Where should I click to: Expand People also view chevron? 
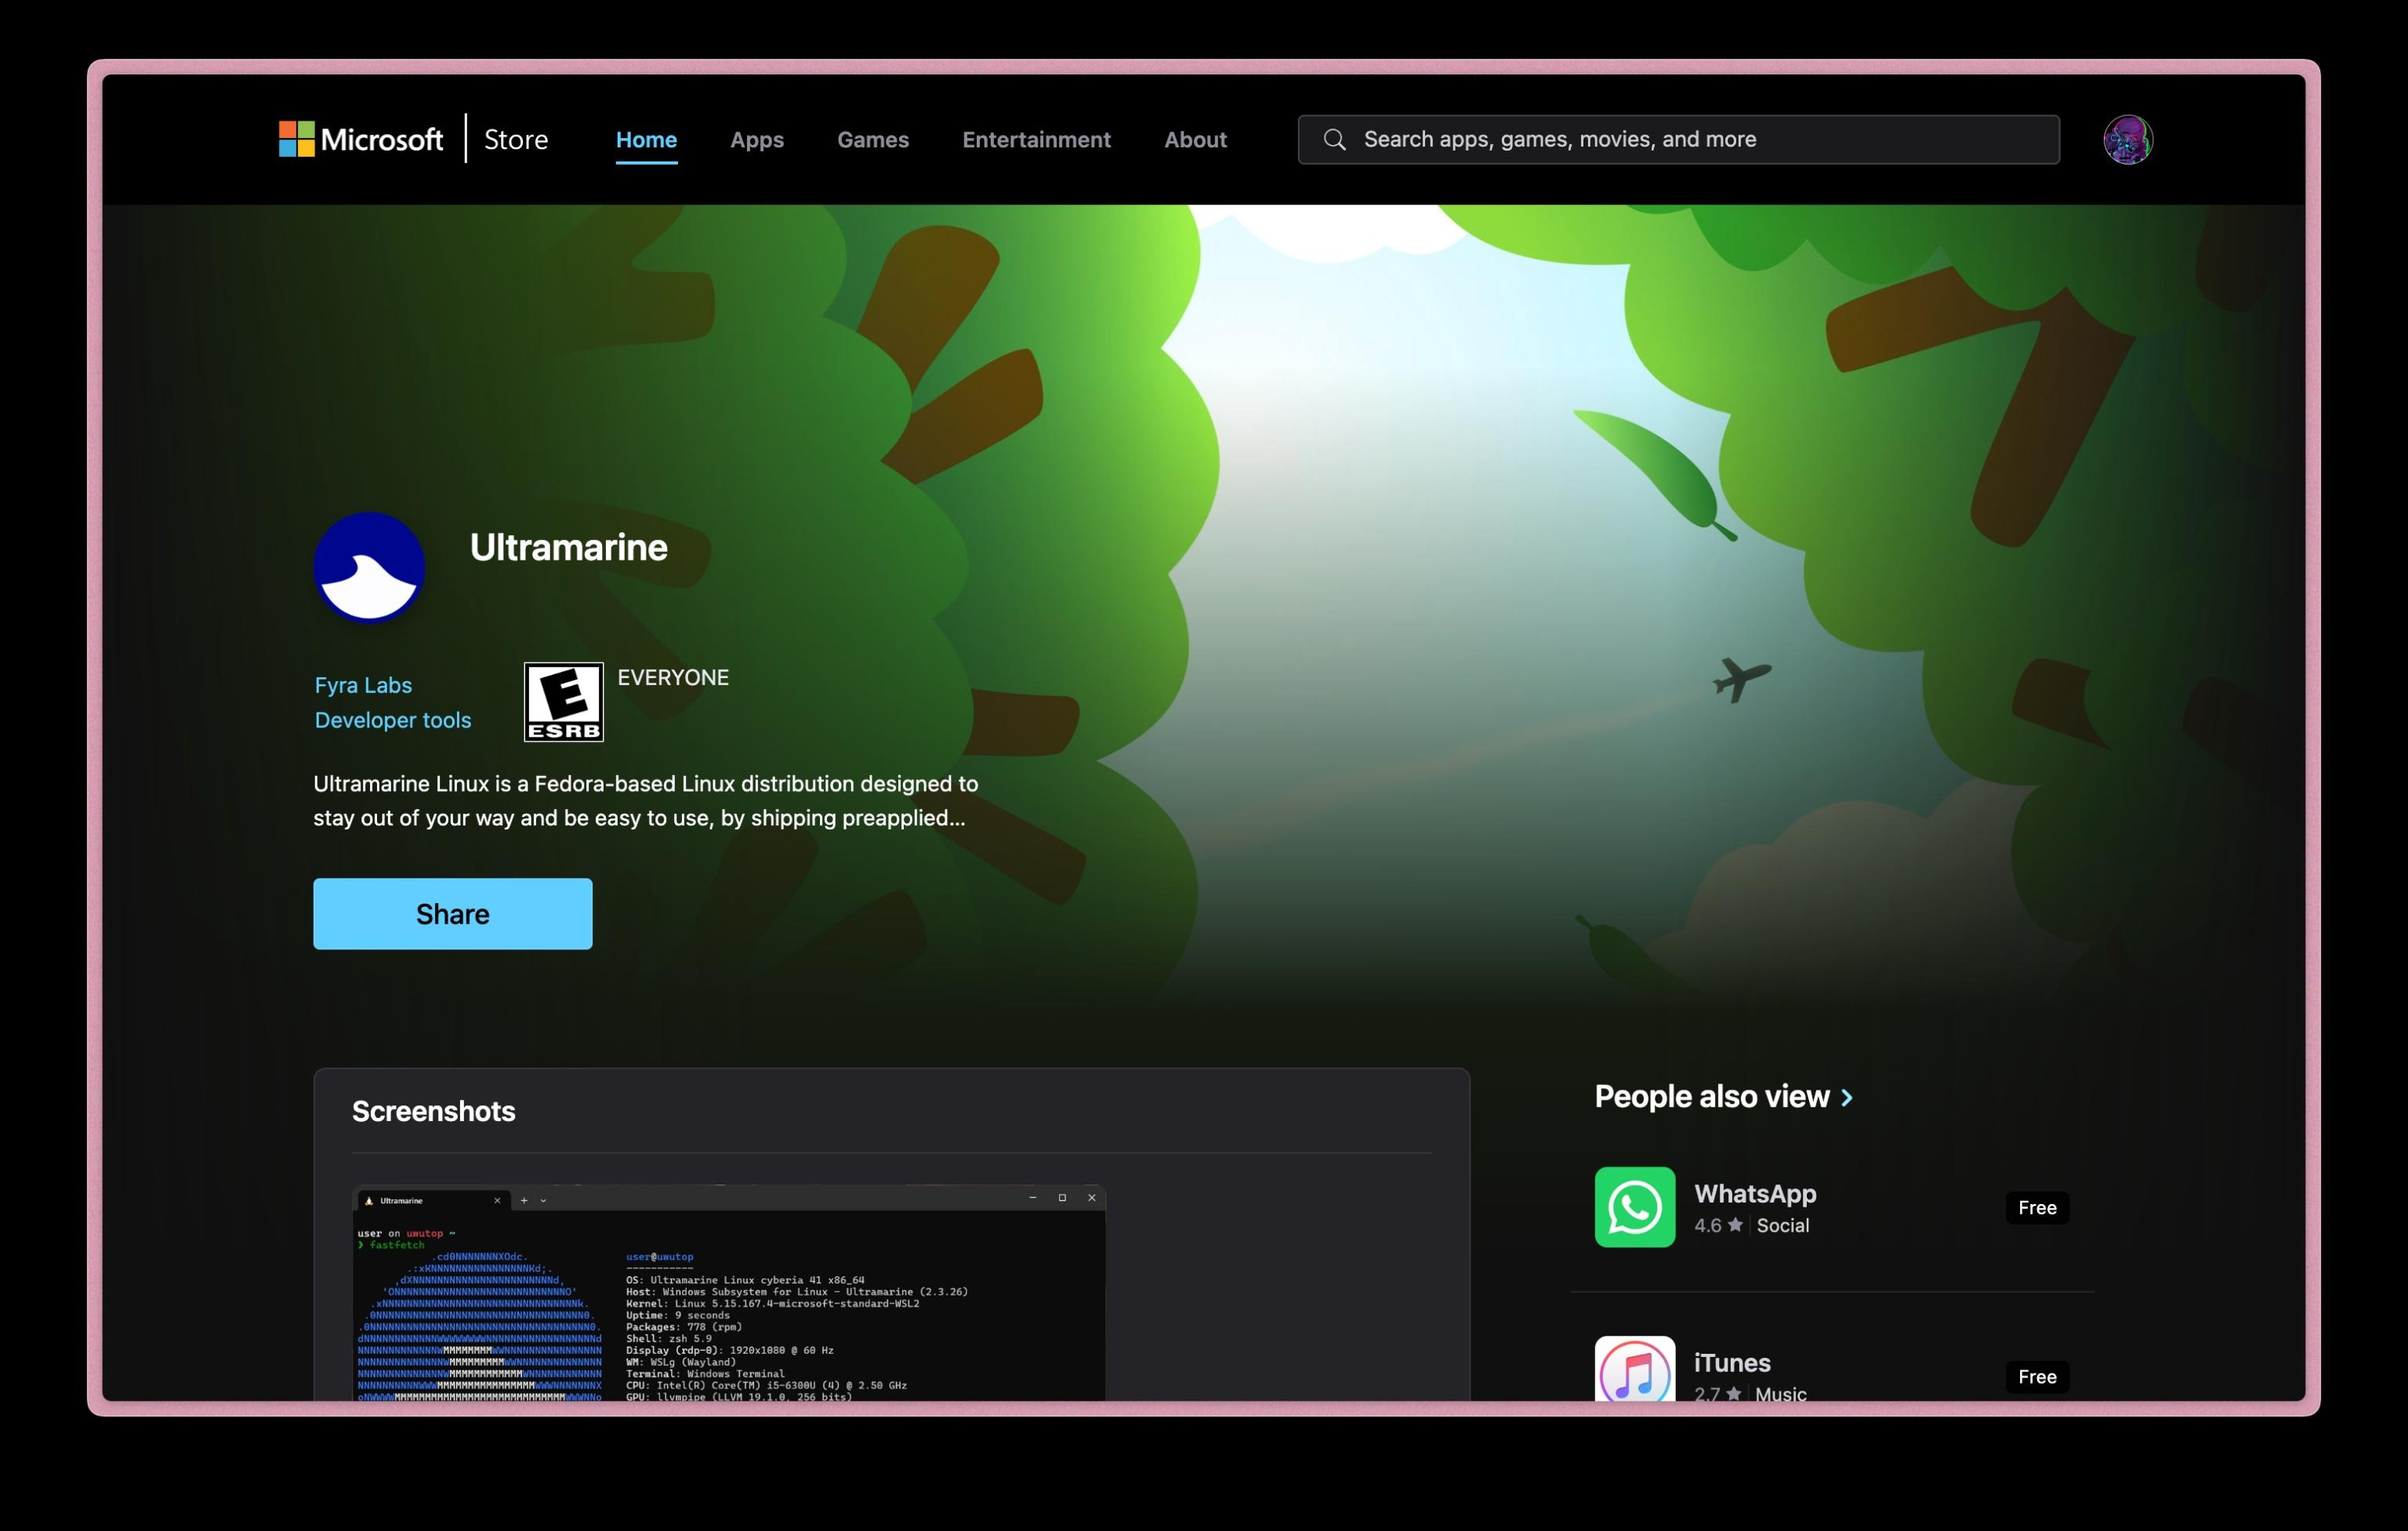coord(1847,1097)
